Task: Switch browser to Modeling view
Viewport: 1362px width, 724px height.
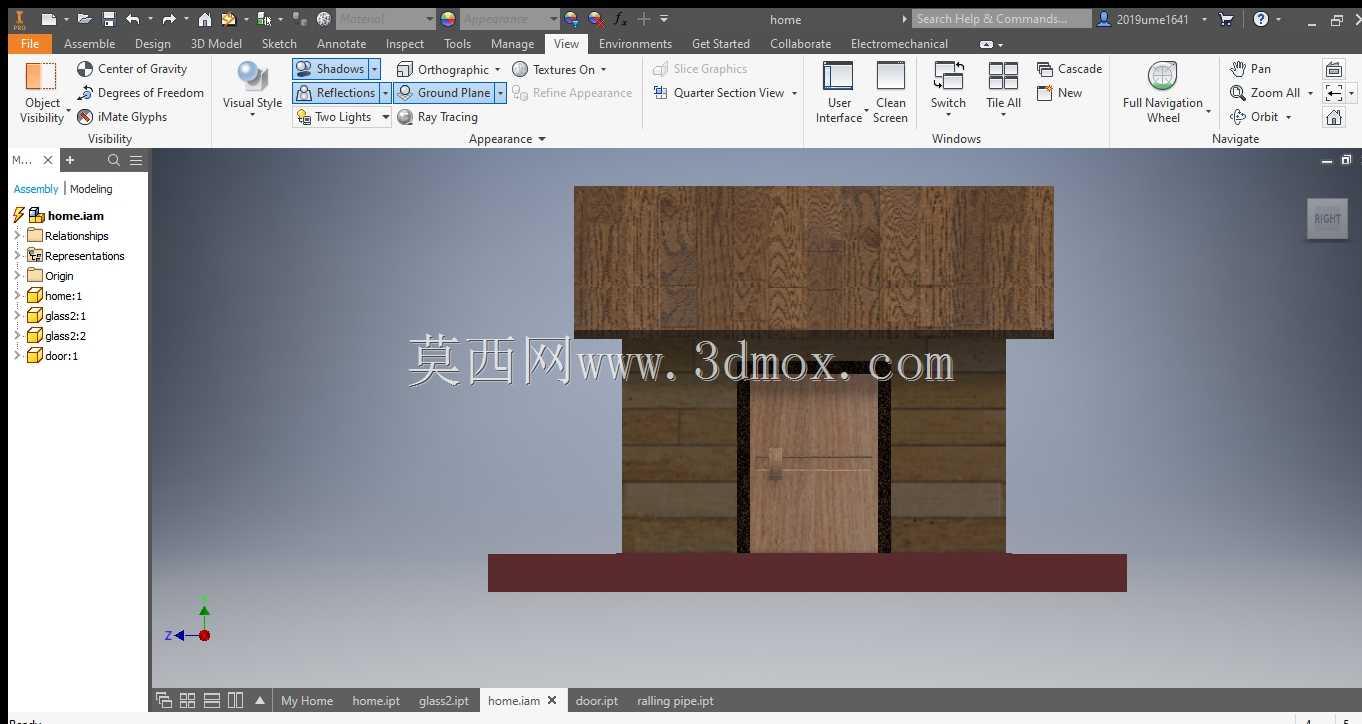Action: click(x=91, y=189)
